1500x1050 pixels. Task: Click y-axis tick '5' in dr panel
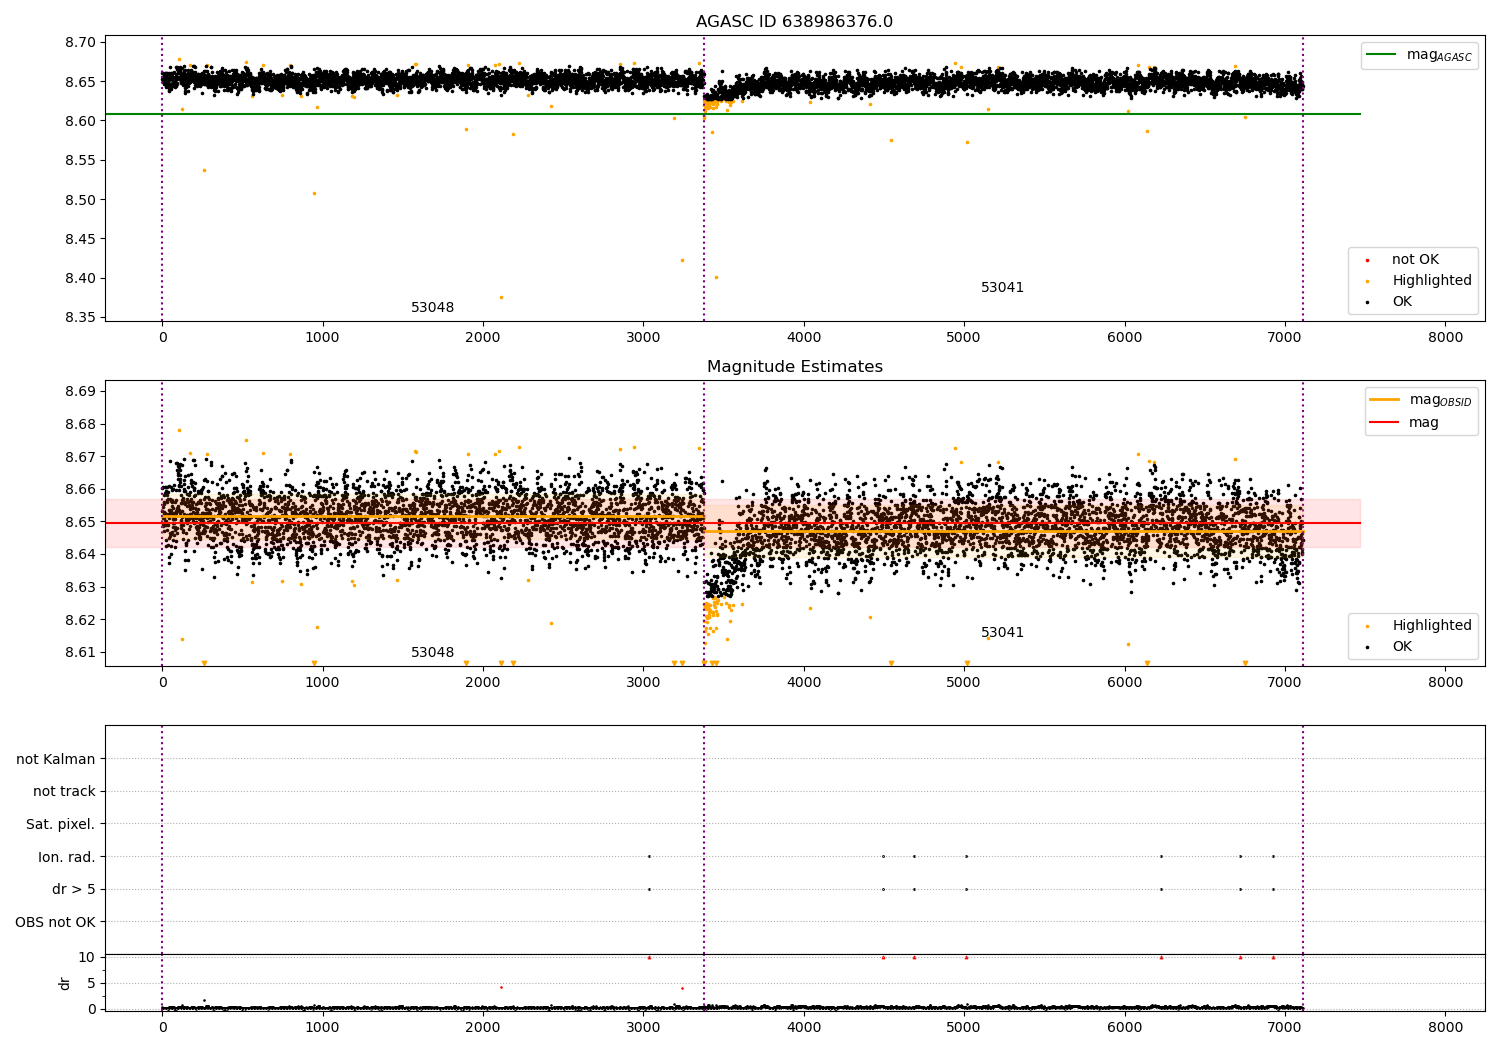(91, 983)
